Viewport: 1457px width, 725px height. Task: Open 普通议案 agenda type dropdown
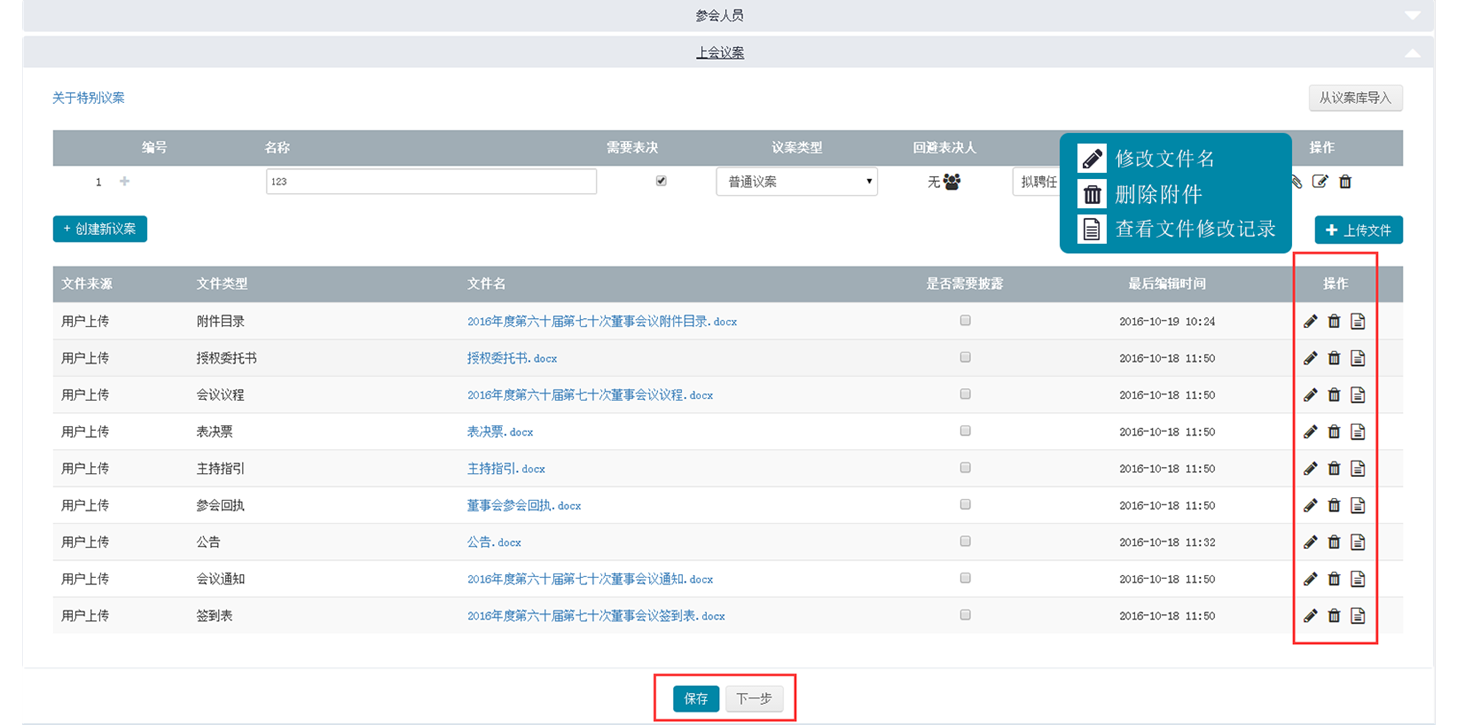[x=797, y=182]
